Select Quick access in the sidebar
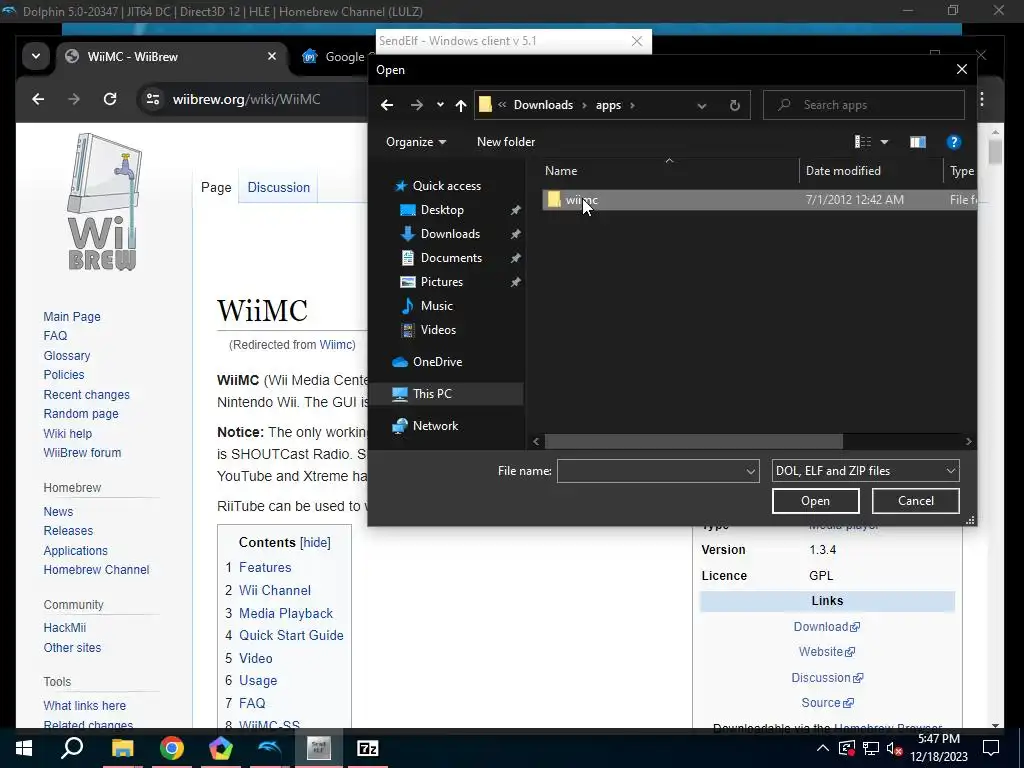The height and width of the screenshot is (768, 1024). [447, 186]
